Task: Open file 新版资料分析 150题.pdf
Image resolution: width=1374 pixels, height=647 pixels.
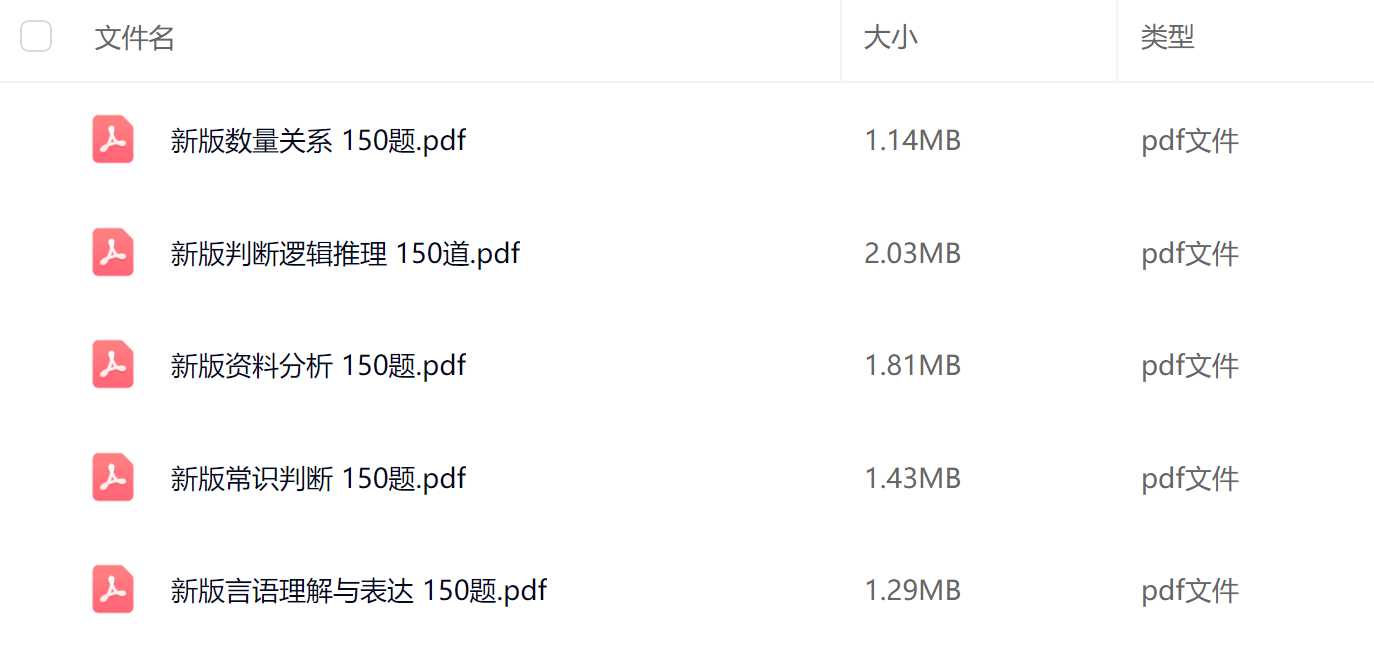Action: [318, 366]
